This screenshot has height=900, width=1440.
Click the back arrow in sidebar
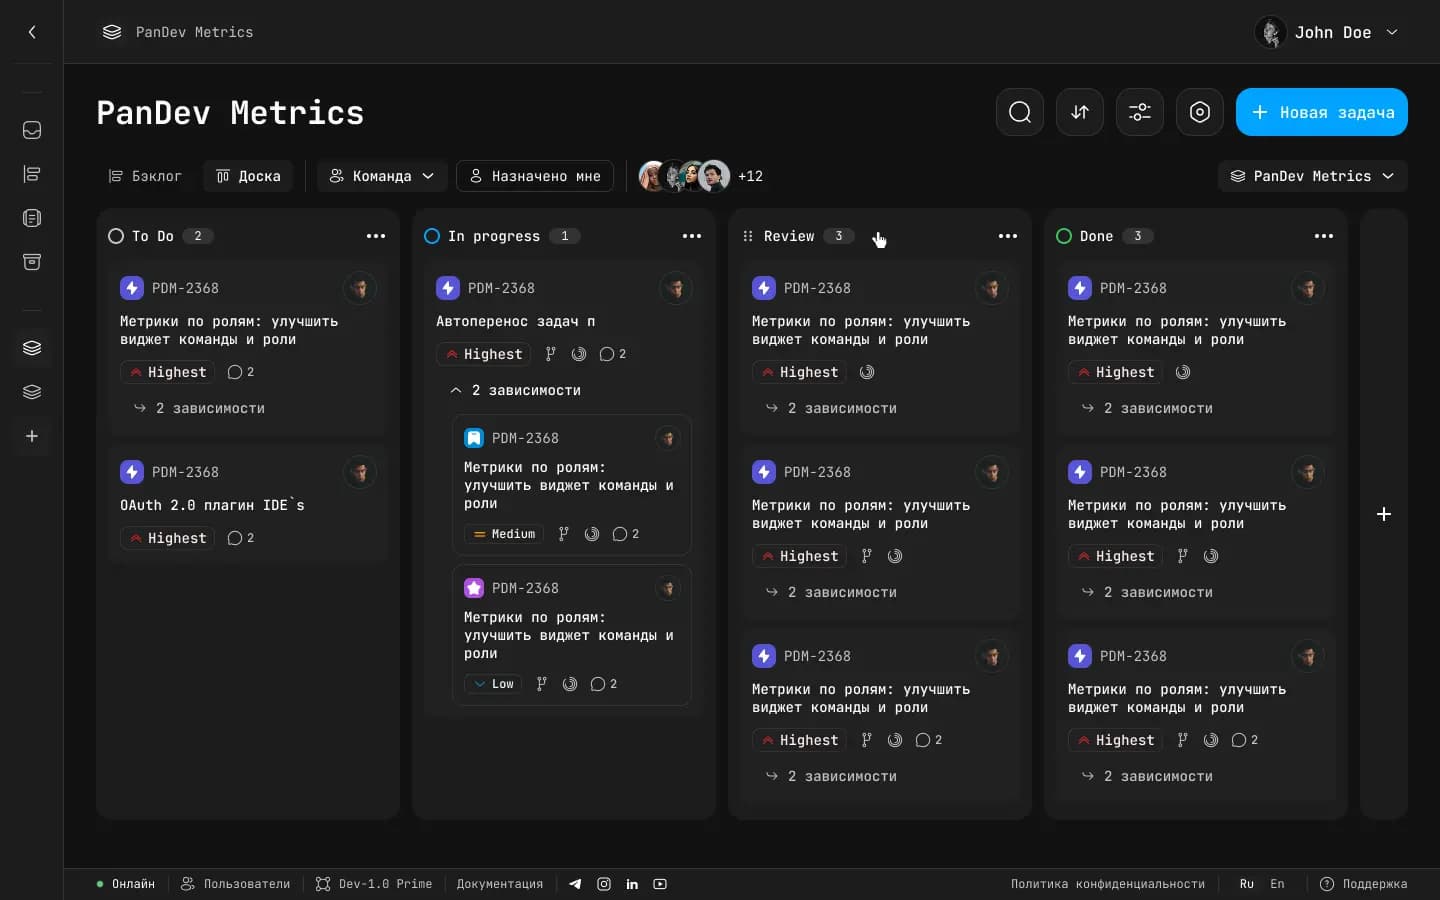tap(32, 32)
